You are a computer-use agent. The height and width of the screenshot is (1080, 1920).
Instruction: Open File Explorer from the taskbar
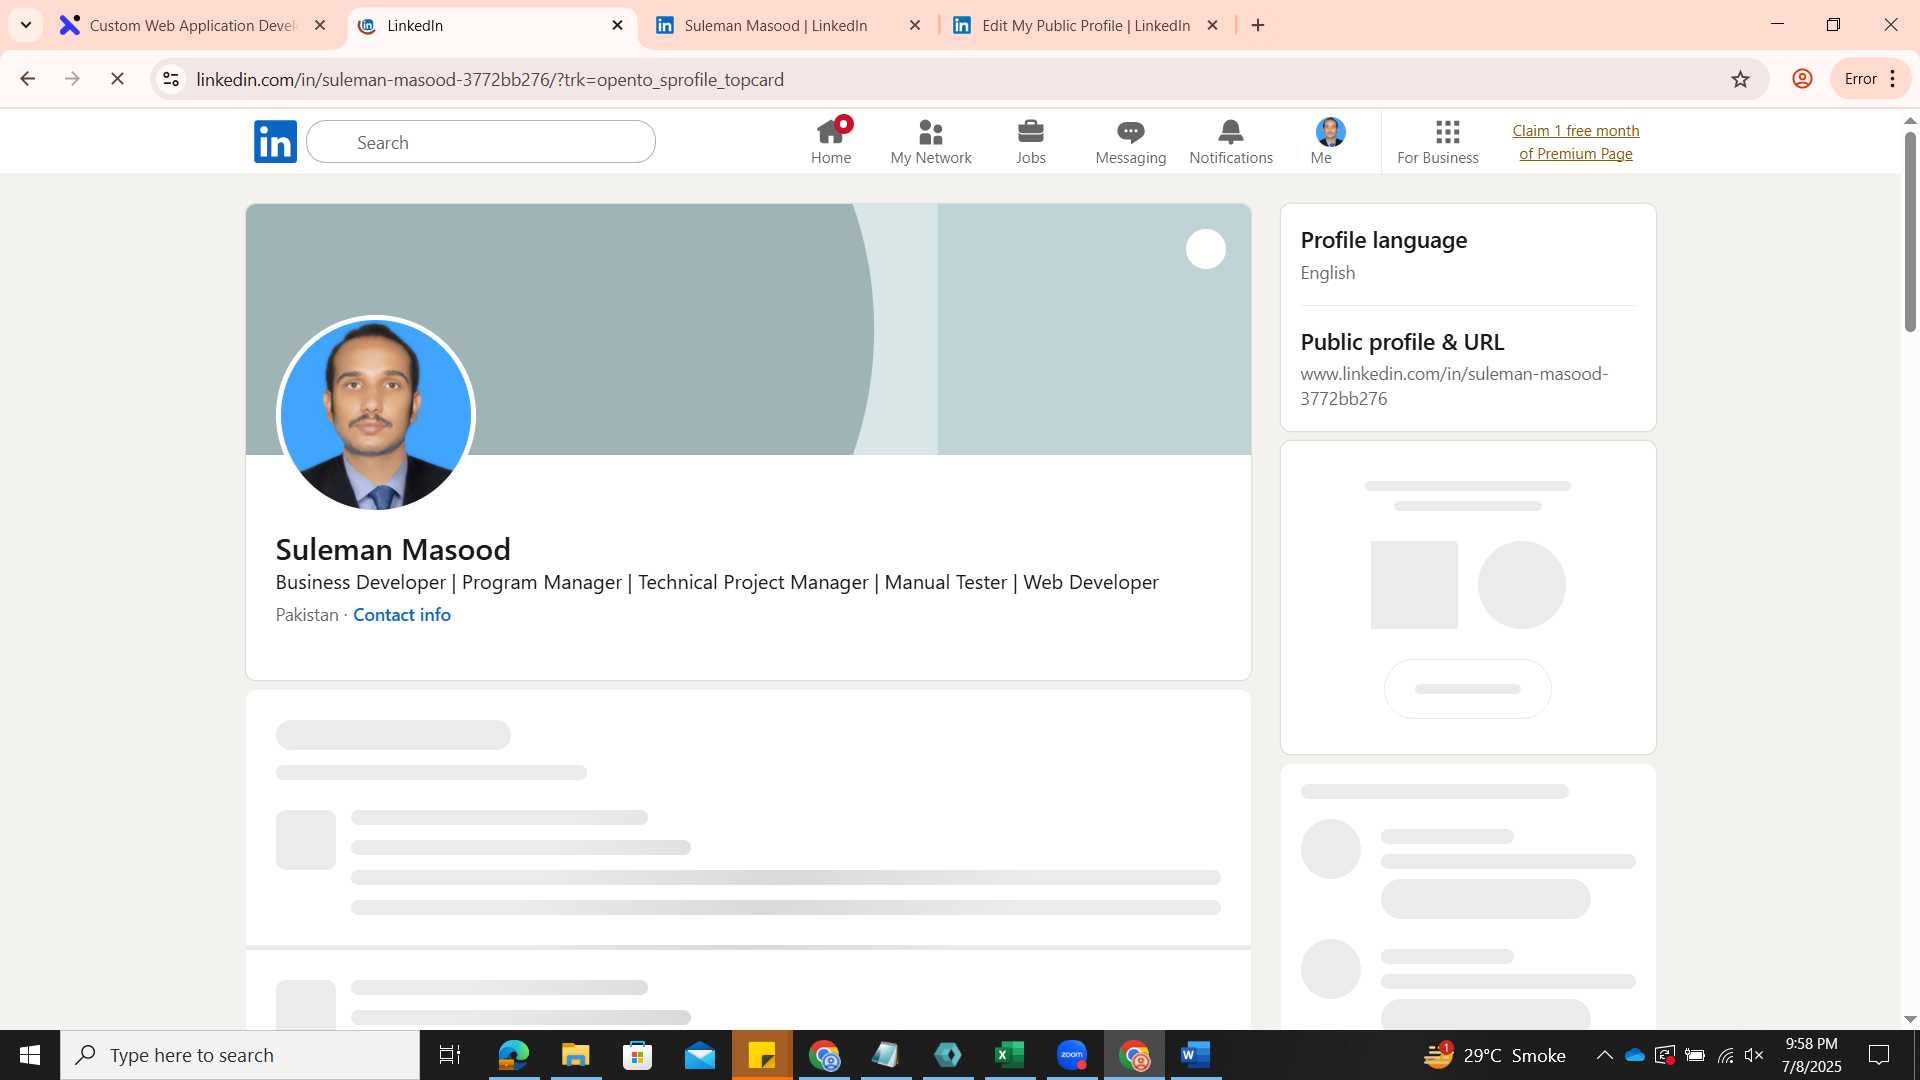pos(575,1055)
